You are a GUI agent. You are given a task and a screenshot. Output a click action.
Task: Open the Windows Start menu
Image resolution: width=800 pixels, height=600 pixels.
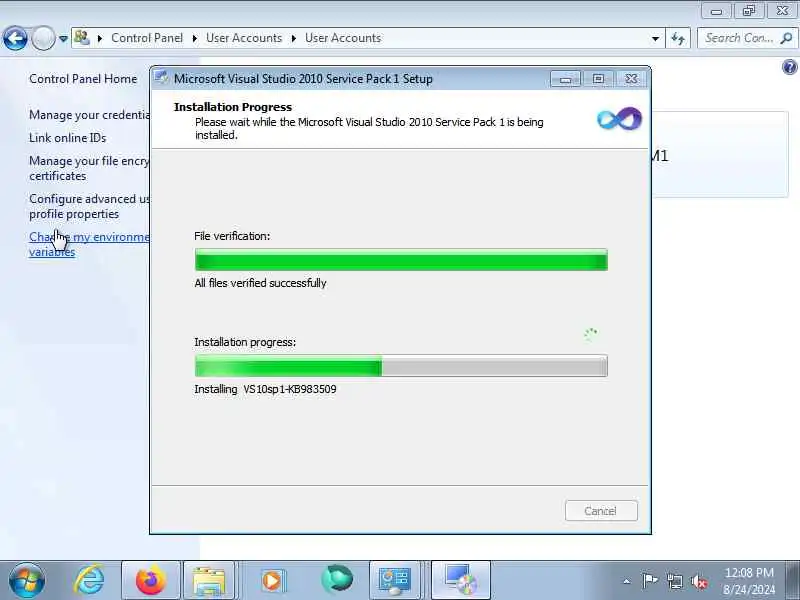tap(27, 581)
